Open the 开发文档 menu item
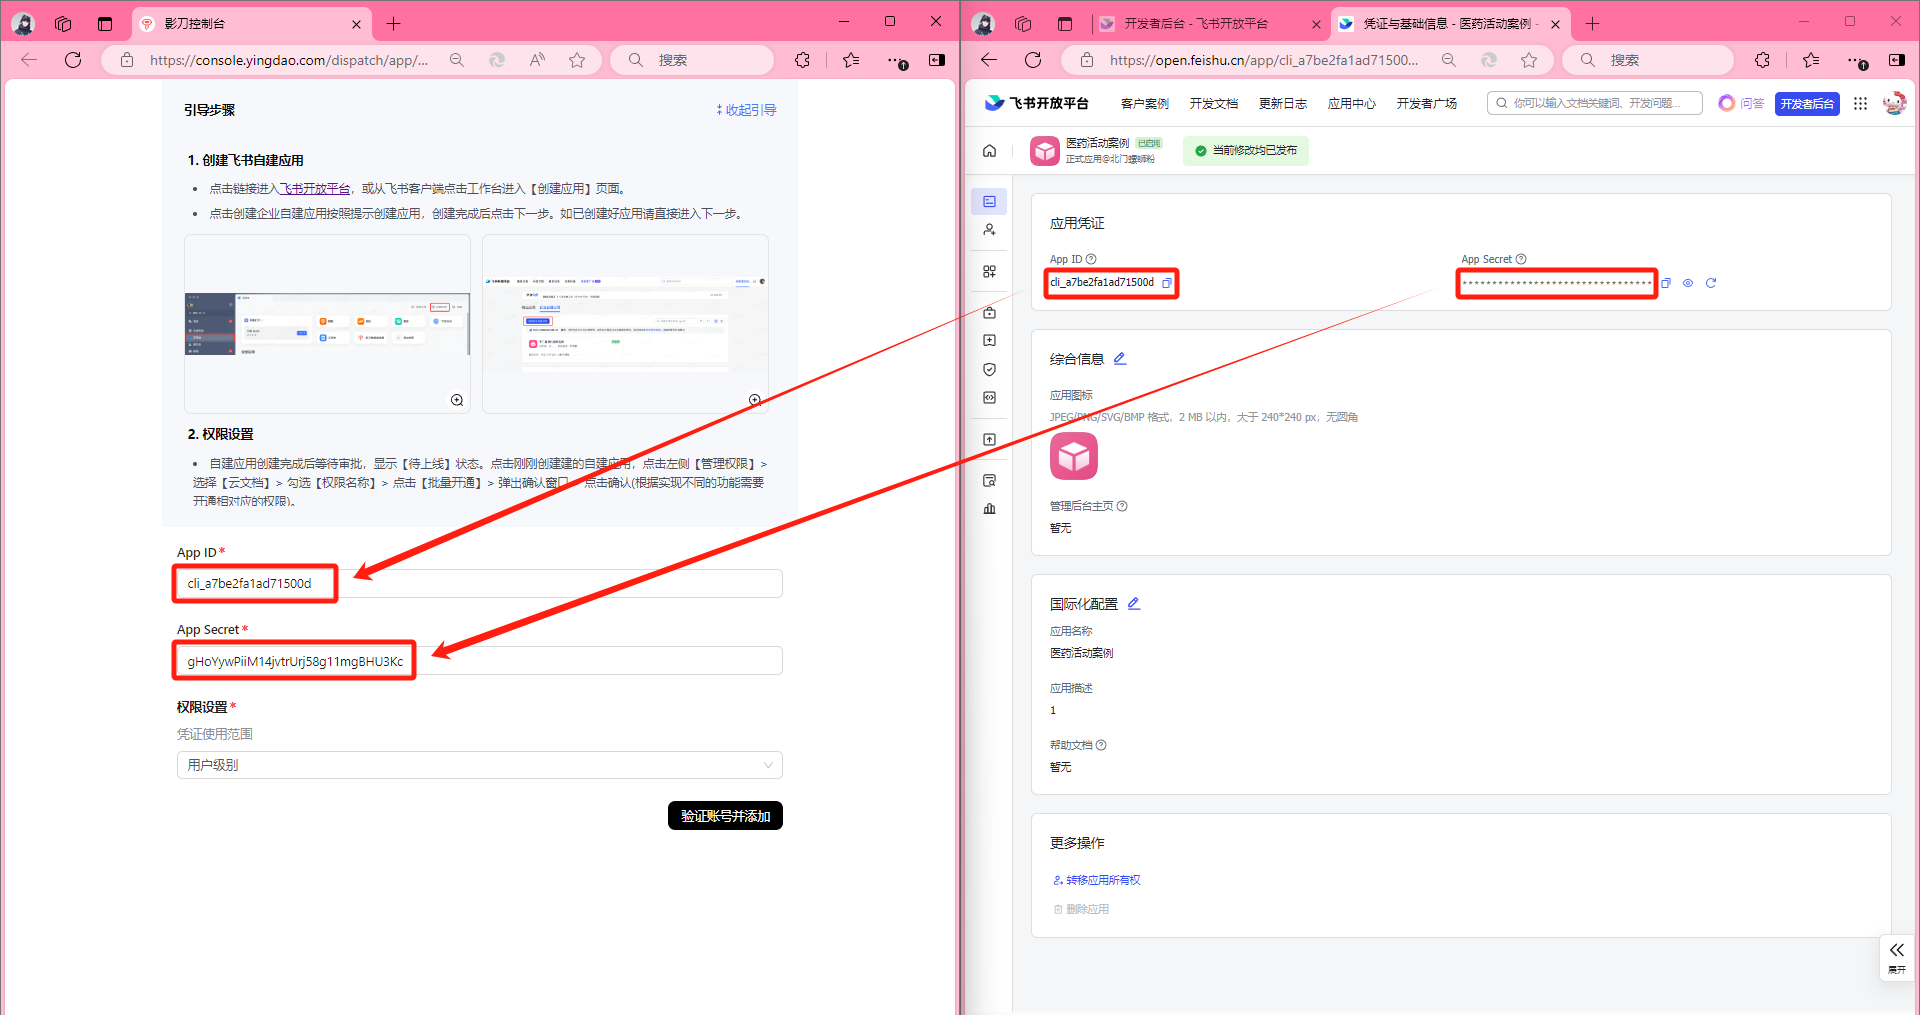The image size is (1920, 1015). pyautogui.click(x=1214, y=104)
